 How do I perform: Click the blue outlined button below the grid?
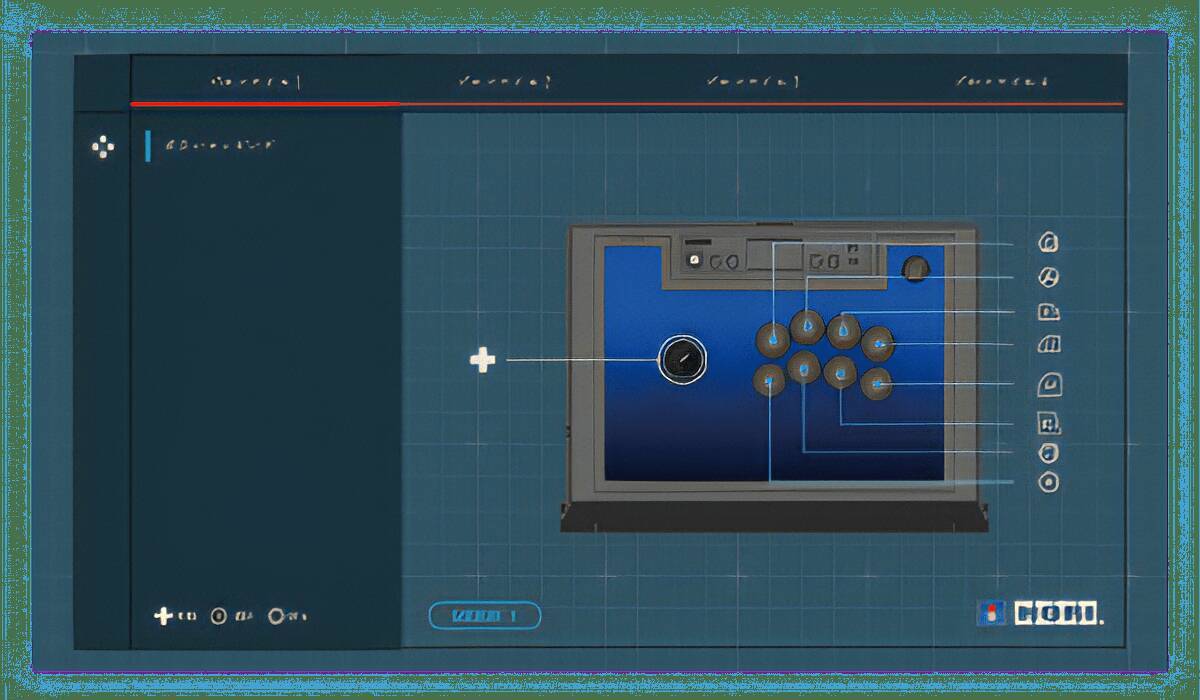click(485, 616)
